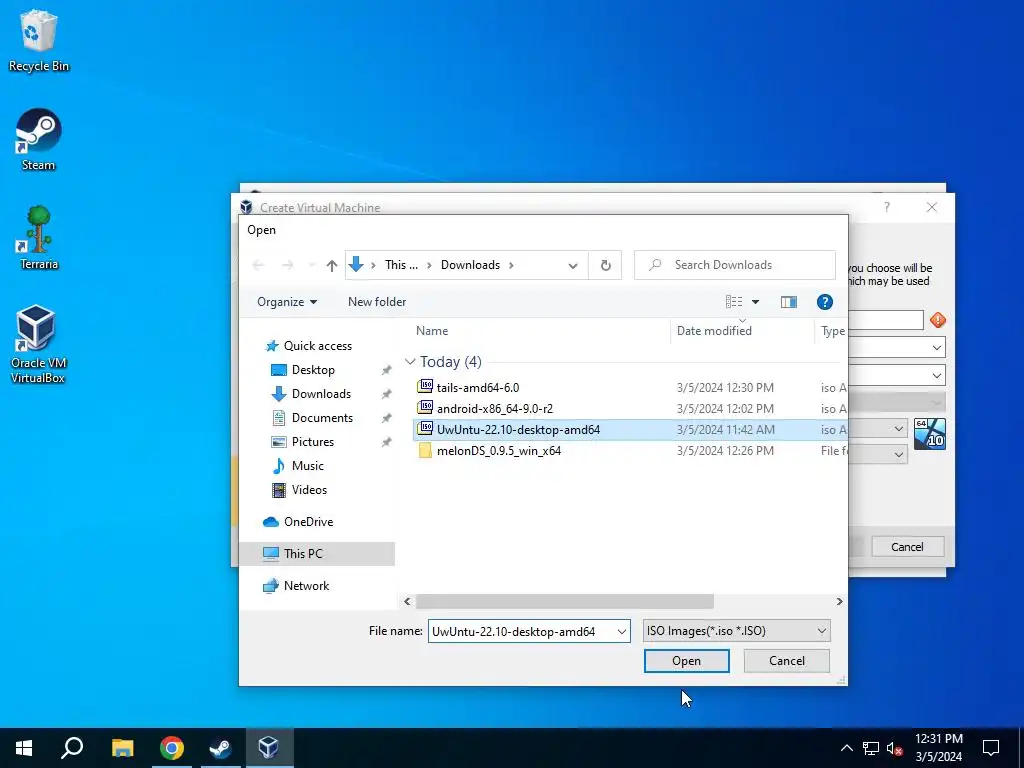Select Videos in the navigation pane
Viewport: 1024px width, 768px height.
pos(309,490)
